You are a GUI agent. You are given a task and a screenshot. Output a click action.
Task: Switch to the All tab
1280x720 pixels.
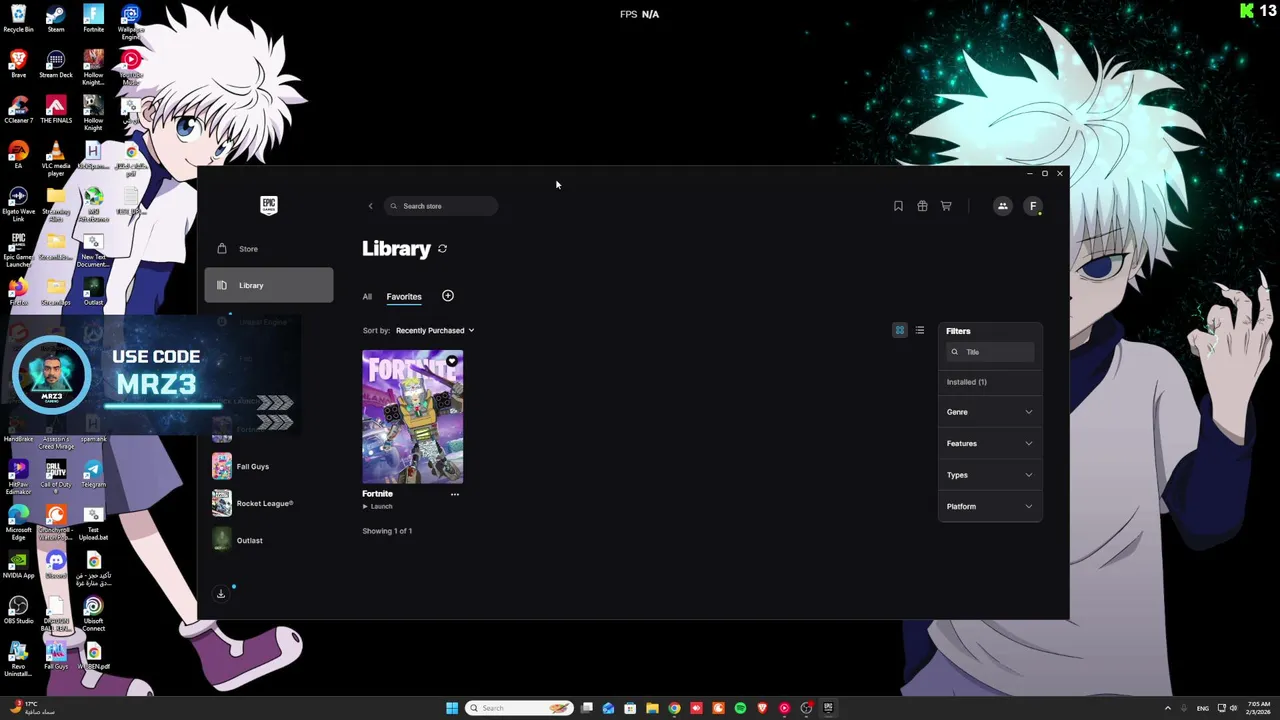[x=367, y=297]
